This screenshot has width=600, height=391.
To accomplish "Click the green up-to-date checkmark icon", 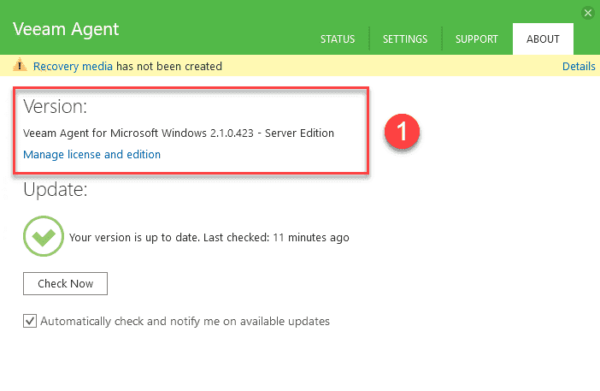I will click(43, 236).
